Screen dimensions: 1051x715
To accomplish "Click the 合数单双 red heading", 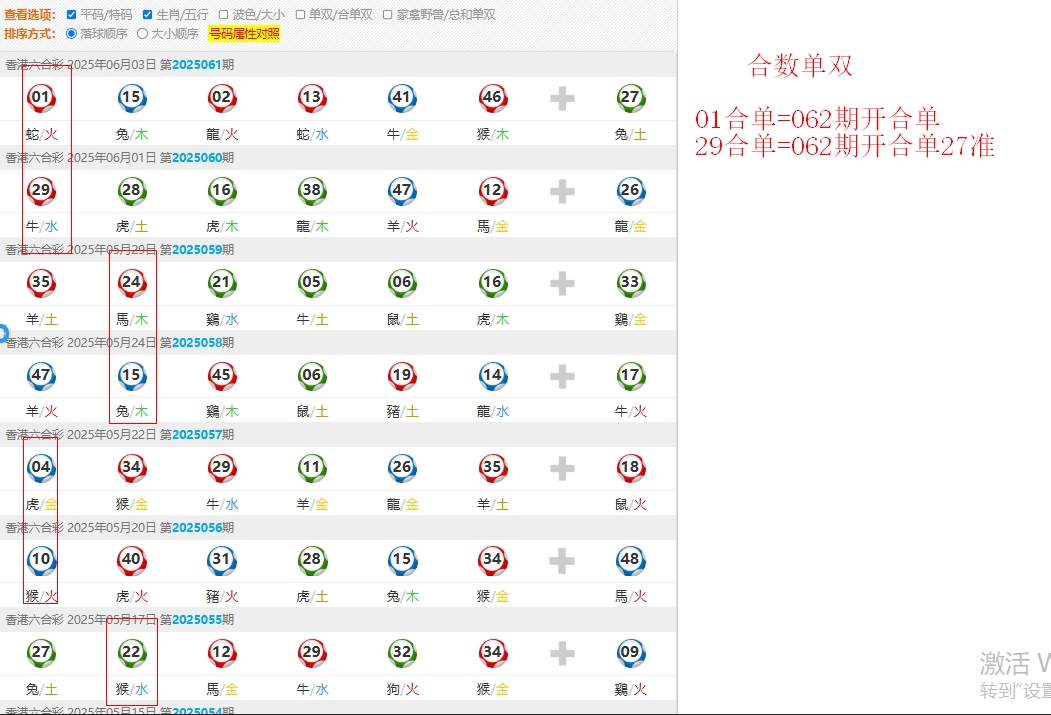I will [x=800, y=66].
